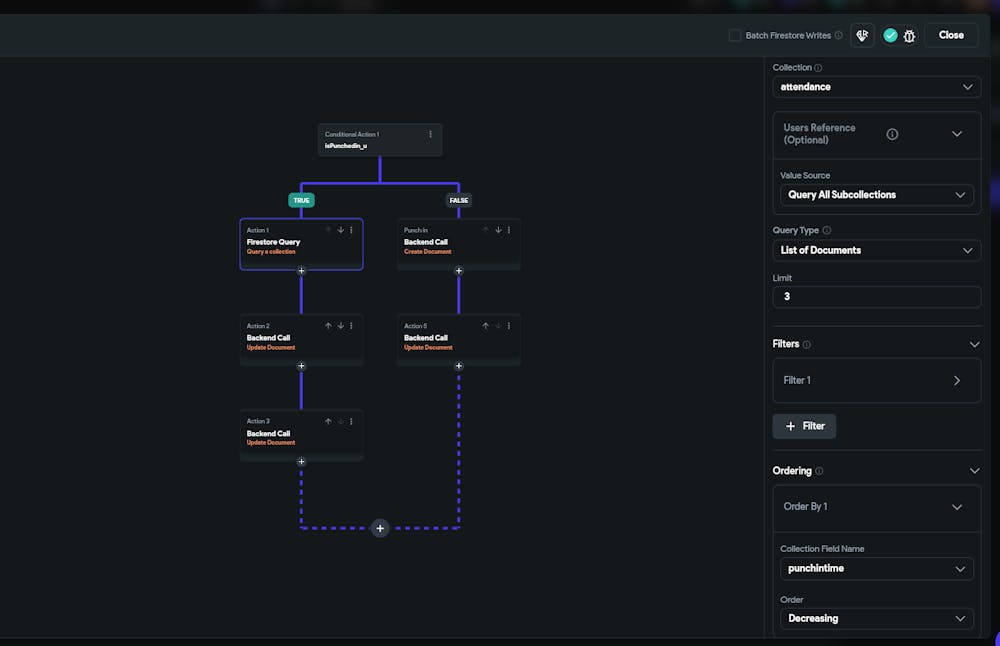Expand the Filter 1 row
This screenshot has height=646, width=1000.
956,380
